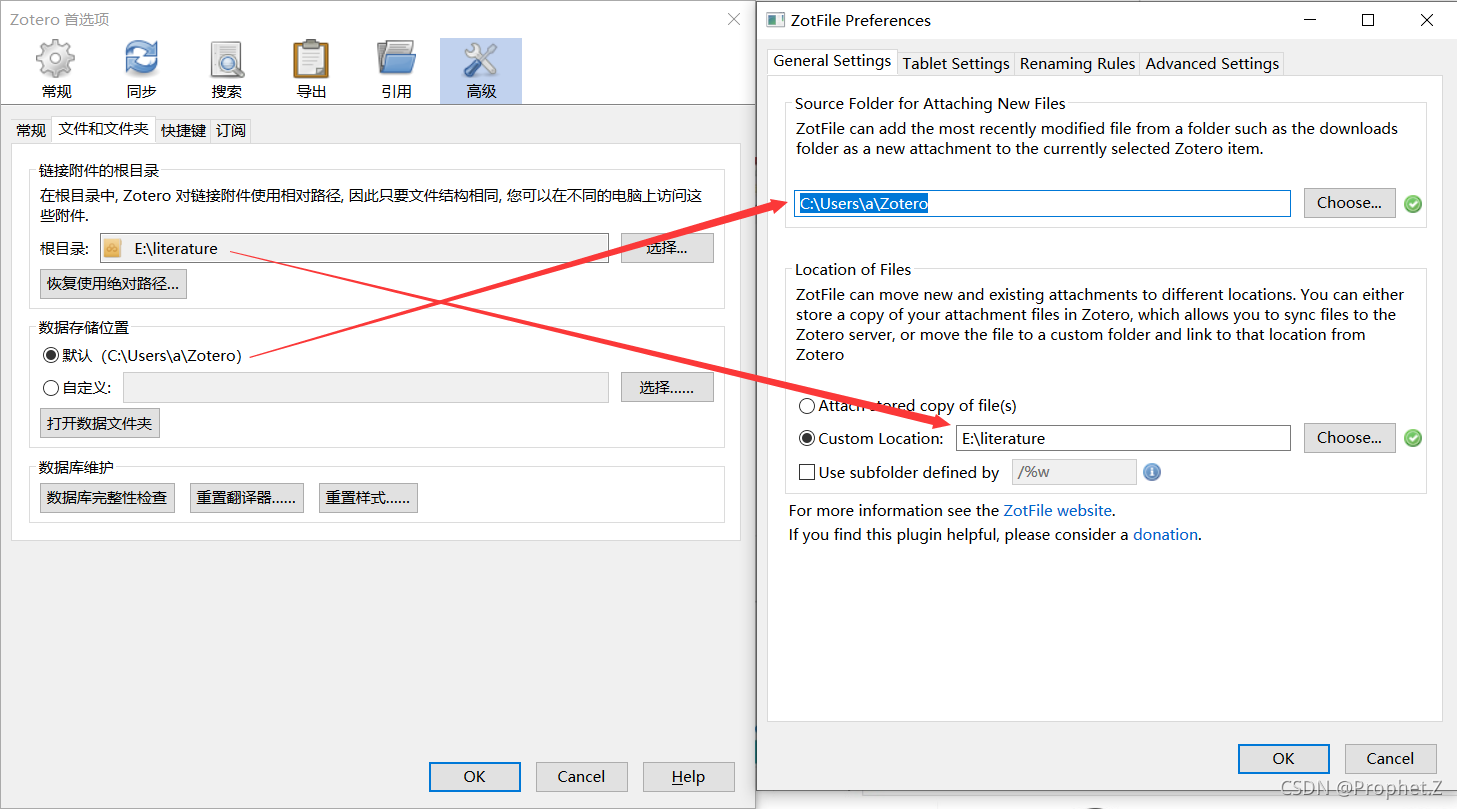
Task: Click 重置样式...... button
Action: point(368,498)
